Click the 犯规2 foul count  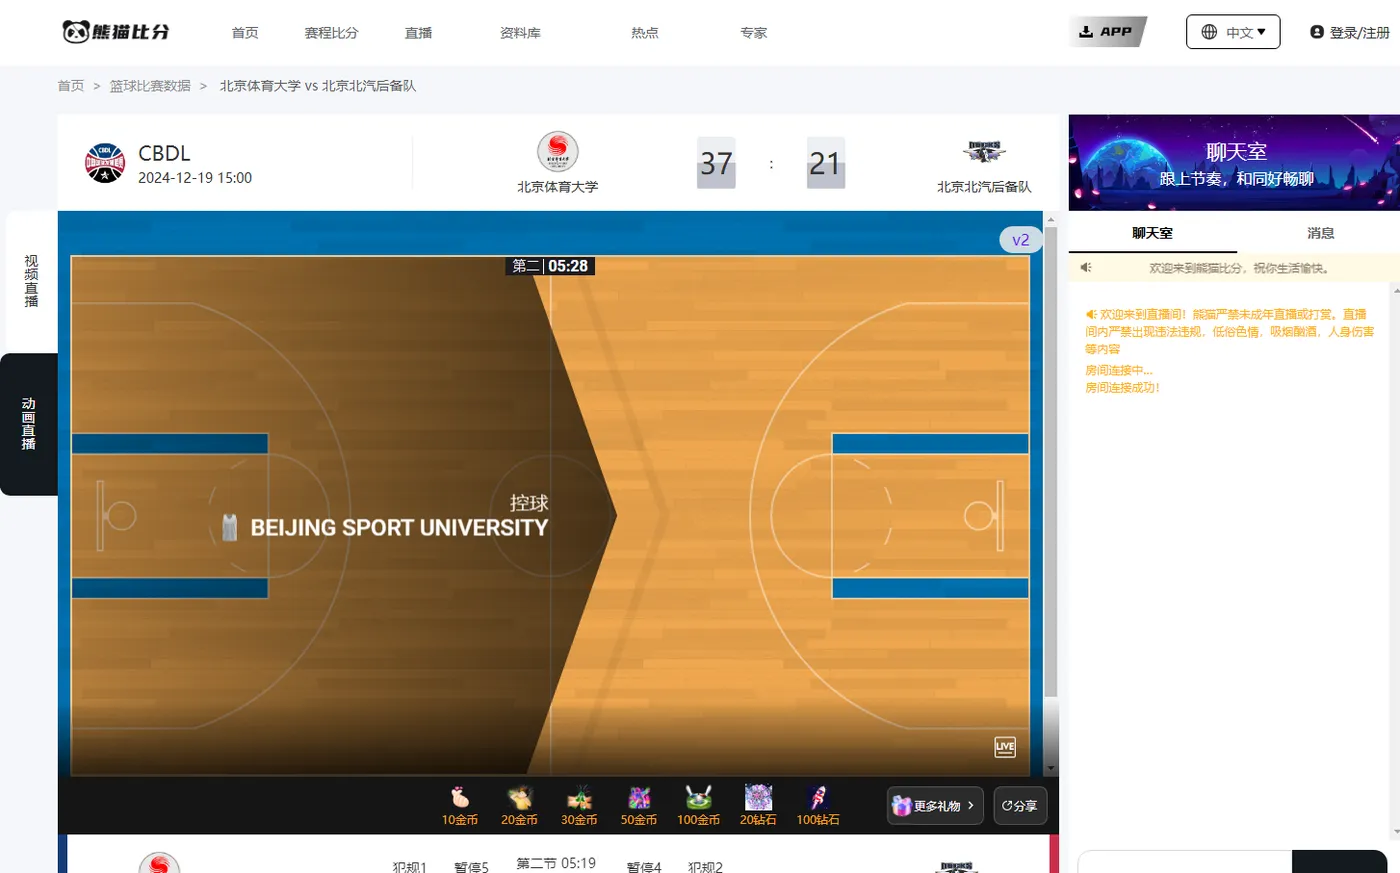705,867
